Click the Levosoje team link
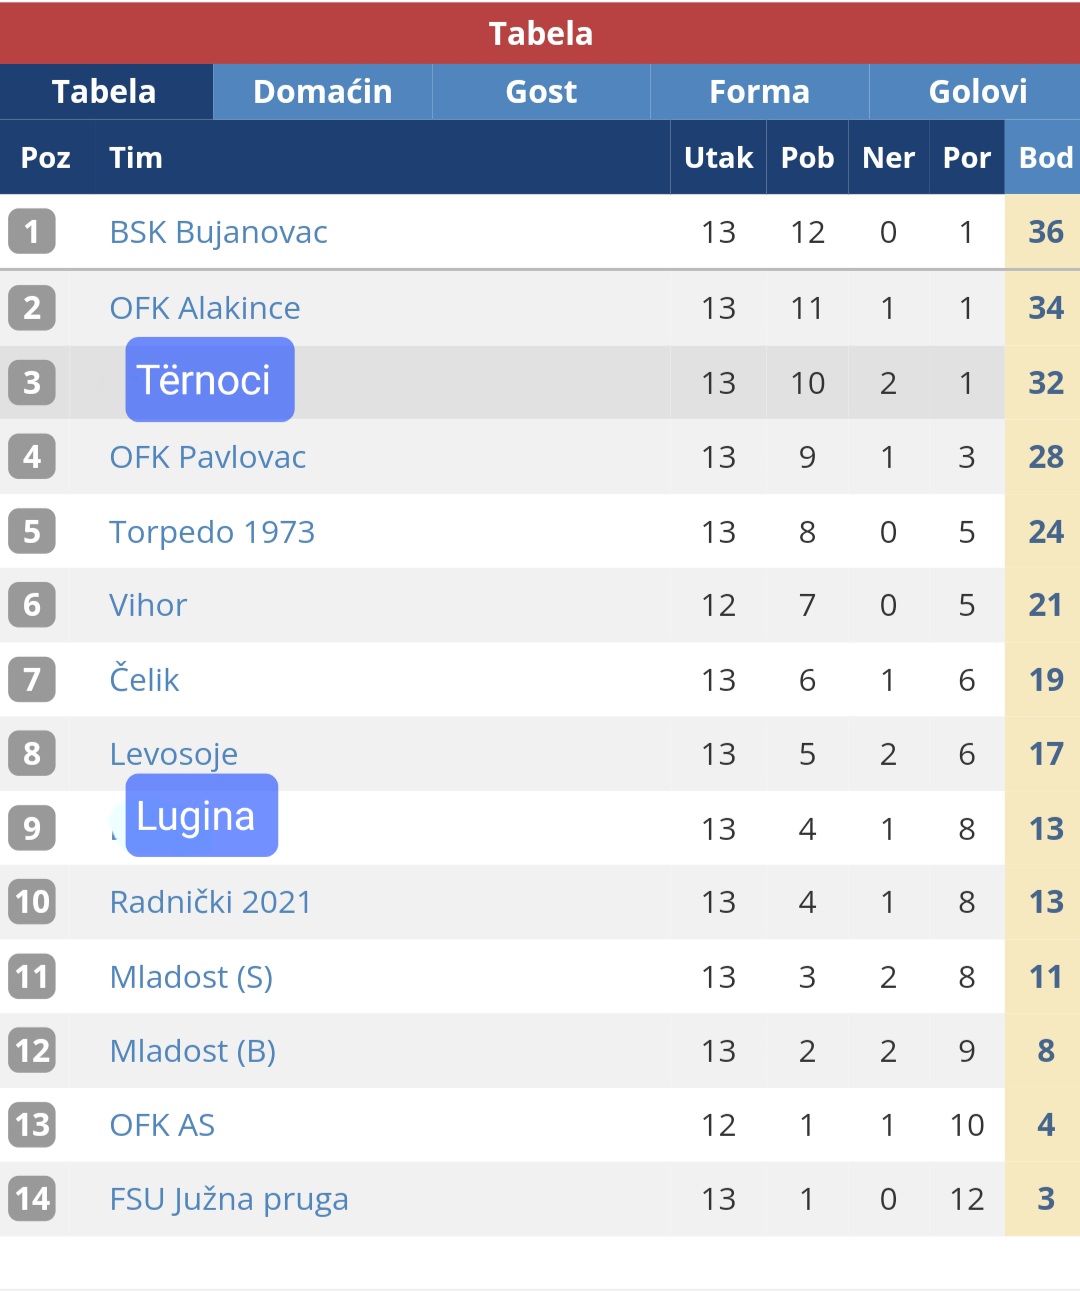Image resolution: width=1080 pixels, height=1293 pixels. point(174,754)
